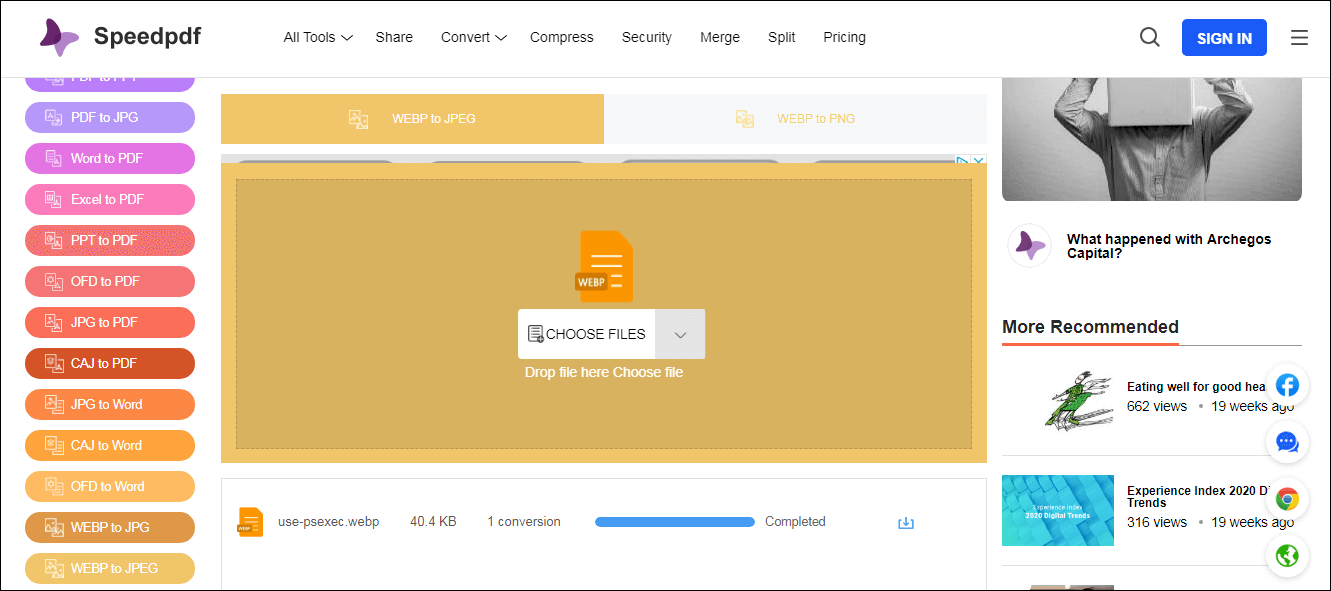The height and width of the screenshot is (591, 1331).
Task: Select OFD to Word in sidebar
Action: pyautogui.click(x=110, y=486)
